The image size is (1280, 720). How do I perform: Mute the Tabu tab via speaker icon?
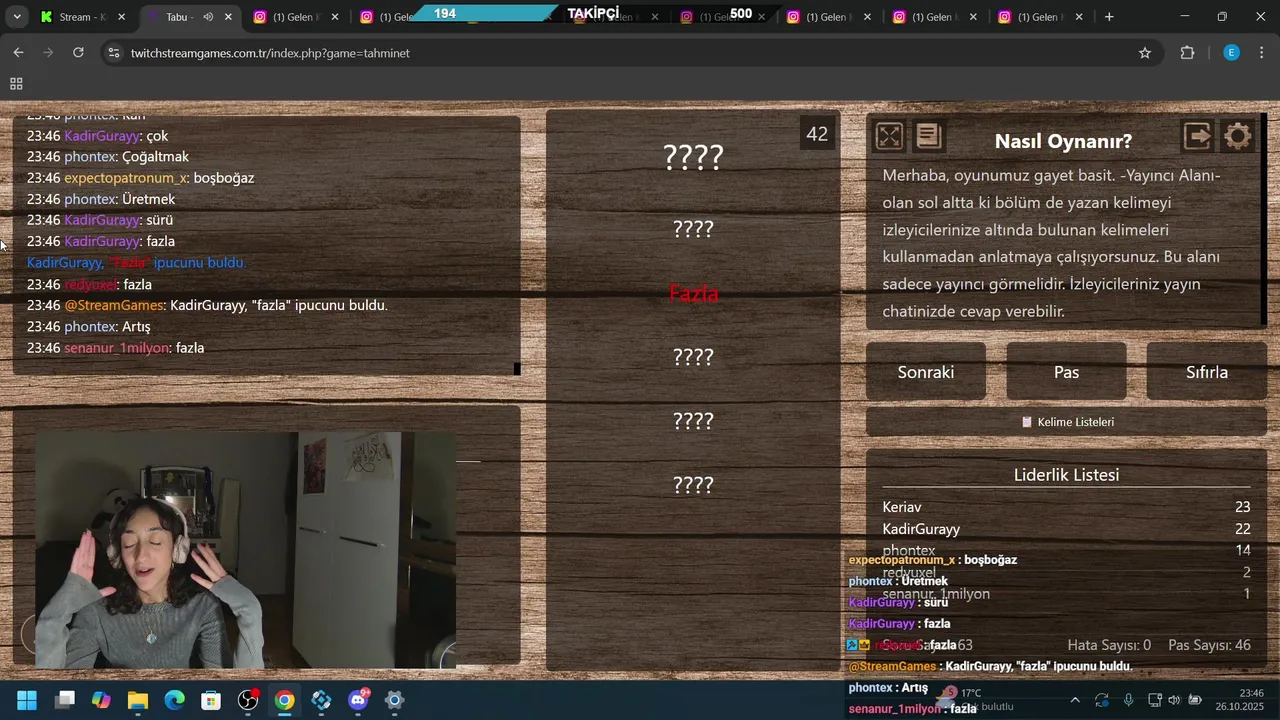click(208, 17)
